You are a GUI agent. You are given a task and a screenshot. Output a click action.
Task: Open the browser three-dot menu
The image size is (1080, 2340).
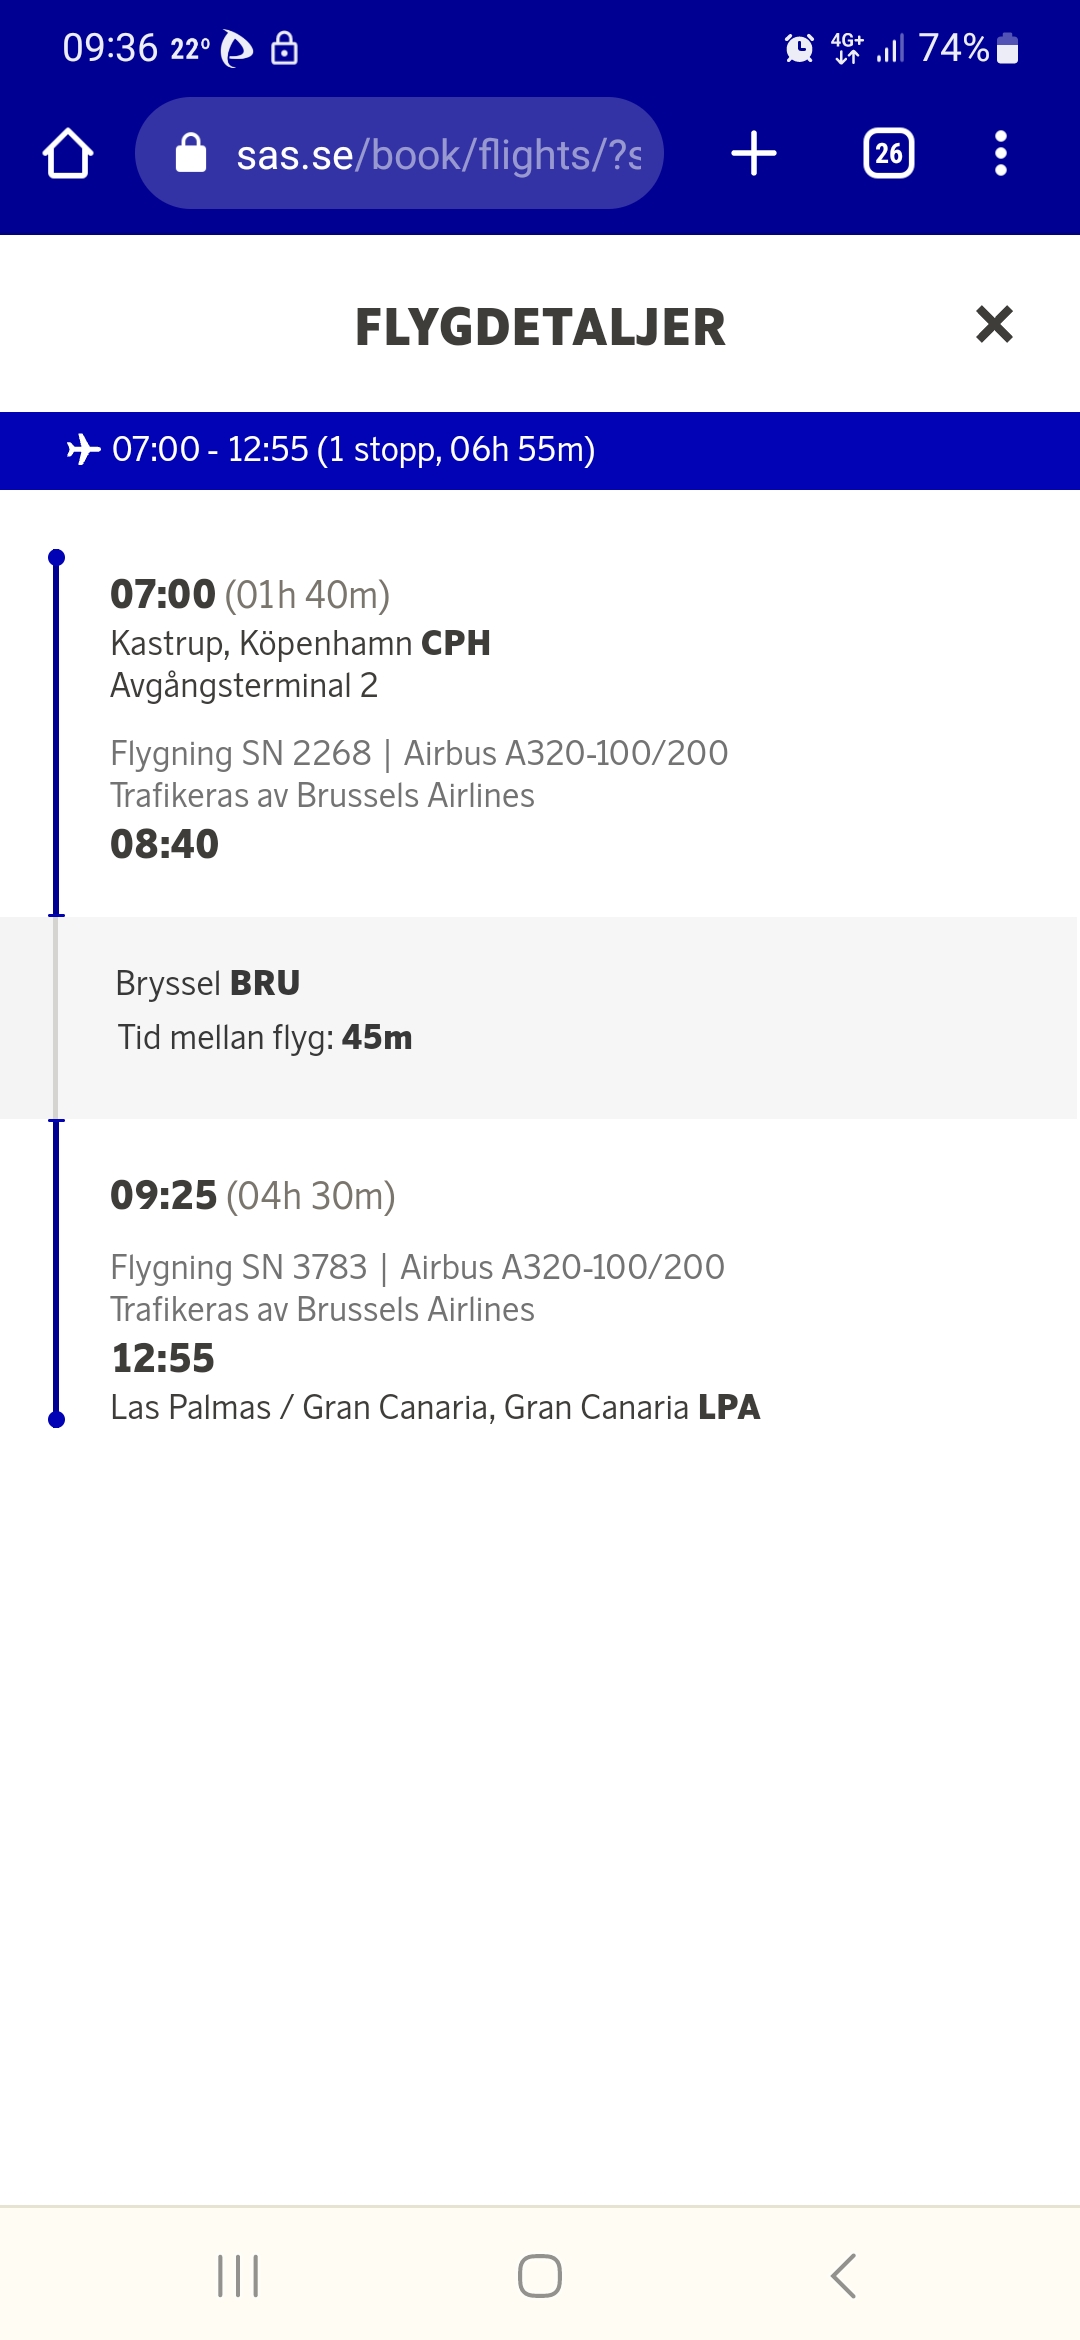1000,154
